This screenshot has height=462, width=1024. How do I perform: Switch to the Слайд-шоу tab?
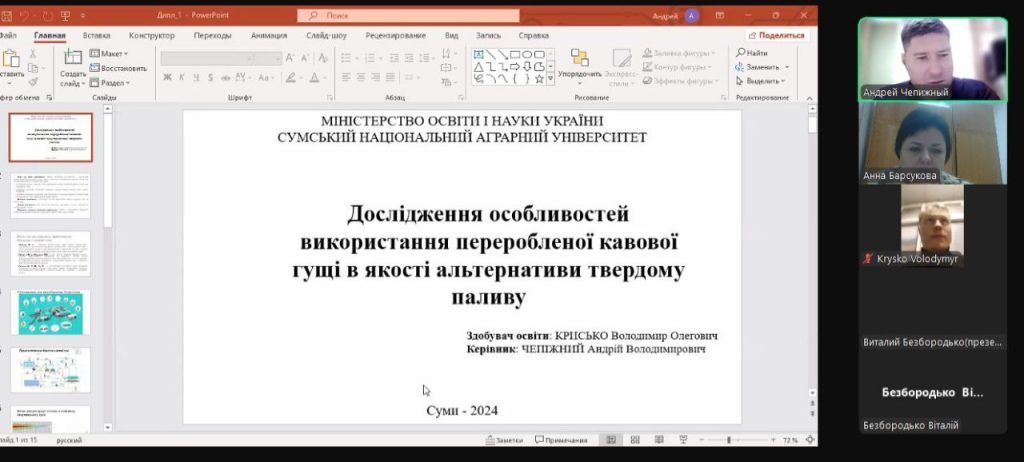pos(327,35)
